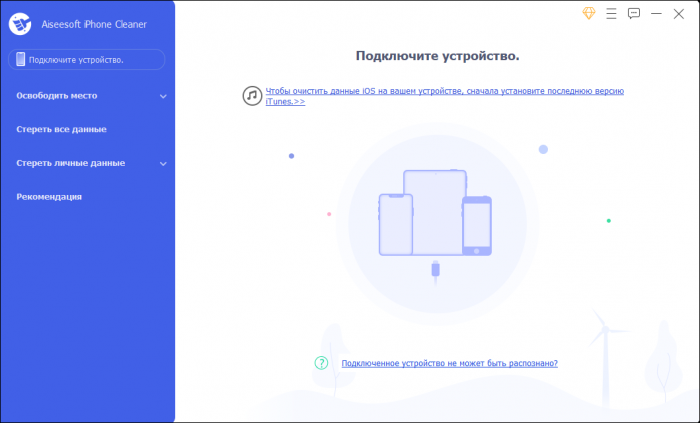Open the 'Освободить место' section
Screen dimensions: 700x423
[x=57, y=95]
